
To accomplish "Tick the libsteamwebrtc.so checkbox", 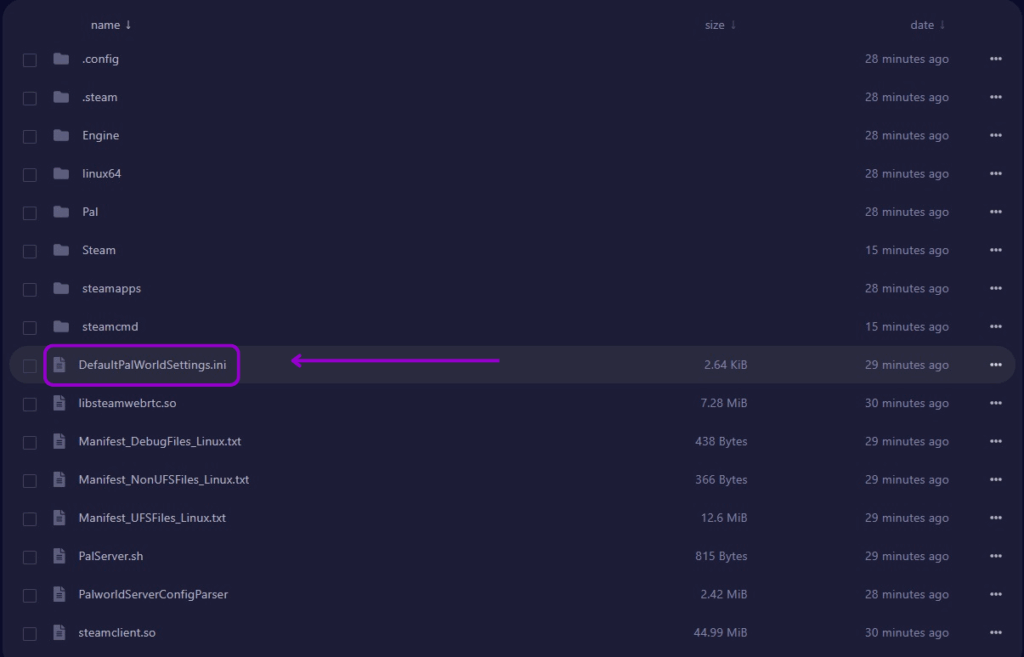I will (x=29, y=404).
